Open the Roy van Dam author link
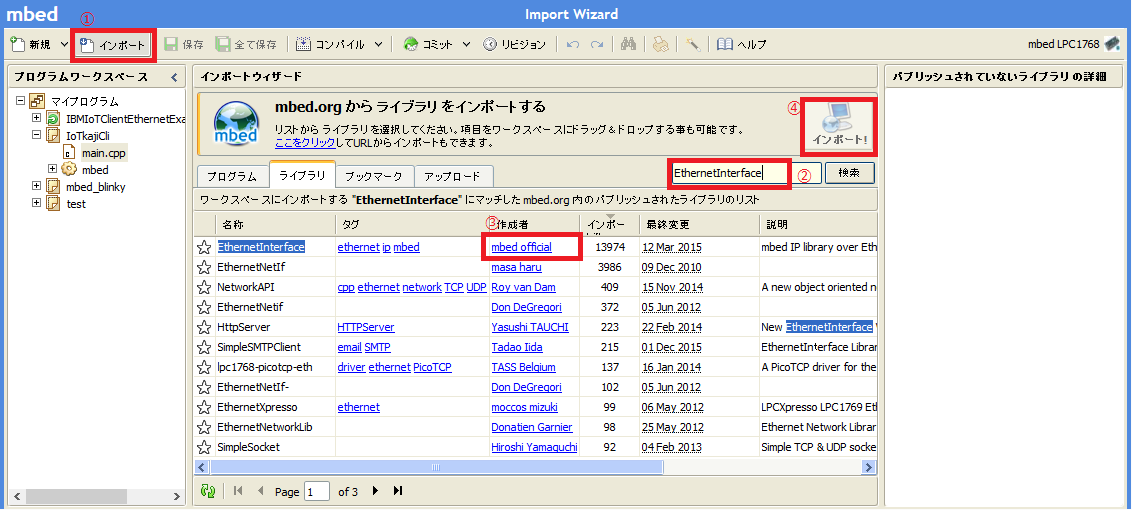 523,287
